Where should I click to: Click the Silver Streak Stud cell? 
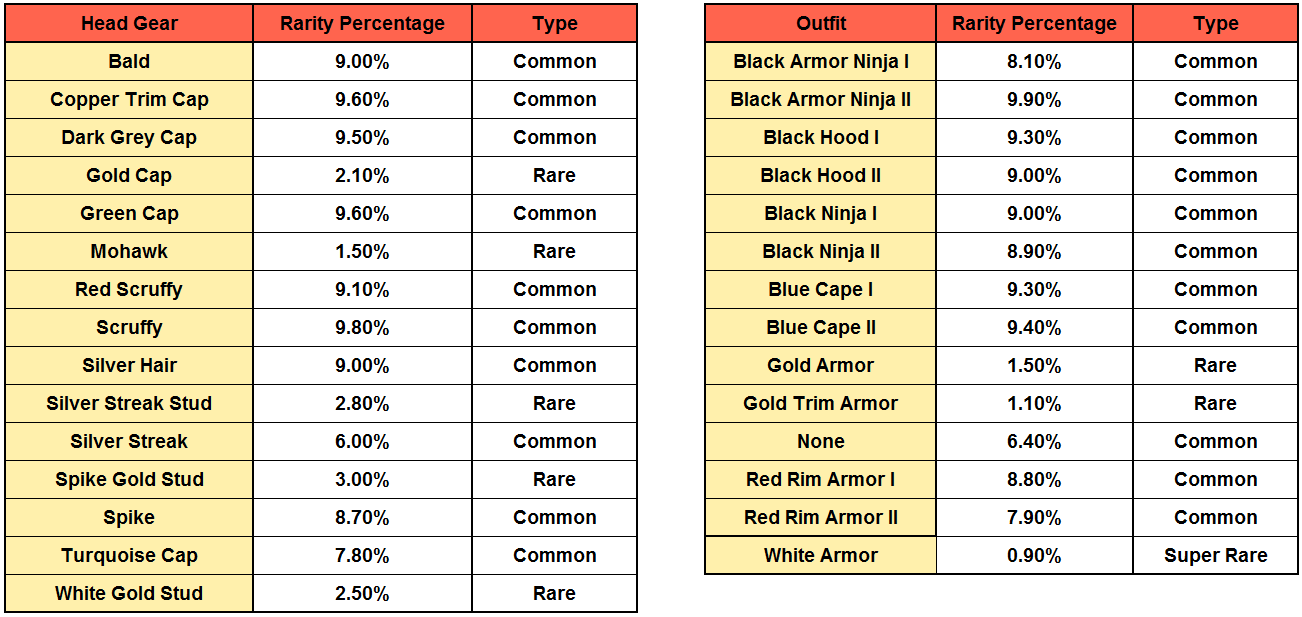[129, 403]
